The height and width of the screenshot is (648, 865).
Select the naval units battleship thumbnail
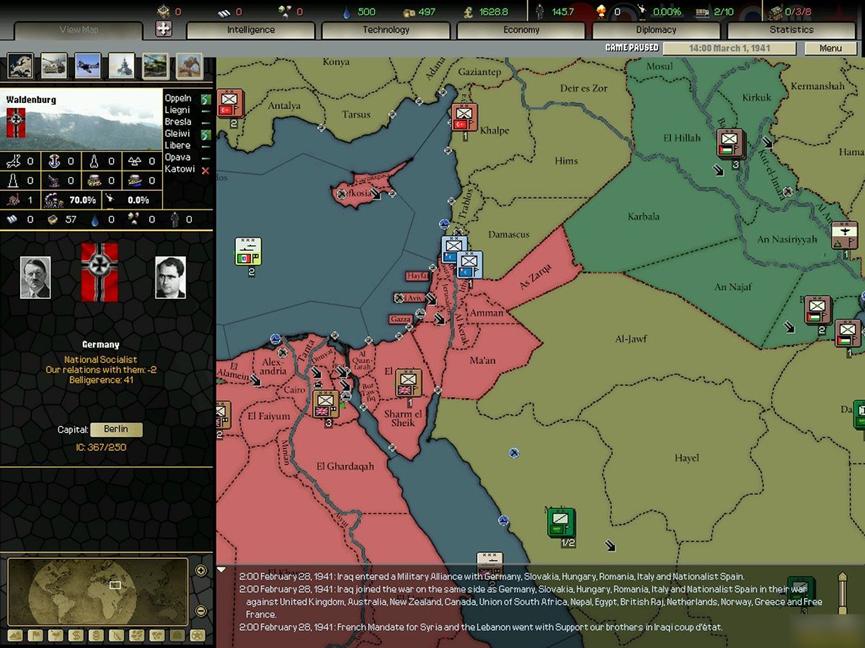(121, 66)
